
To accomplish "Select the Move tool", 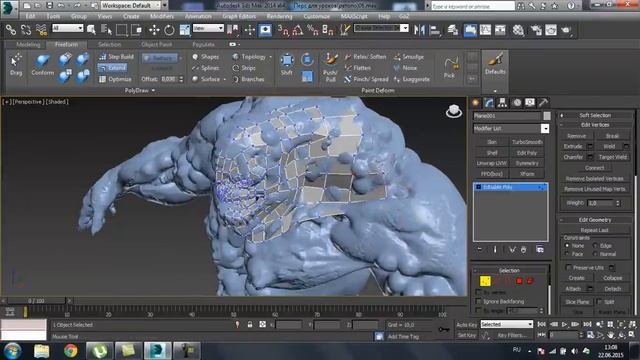I will tap(154, 30).
